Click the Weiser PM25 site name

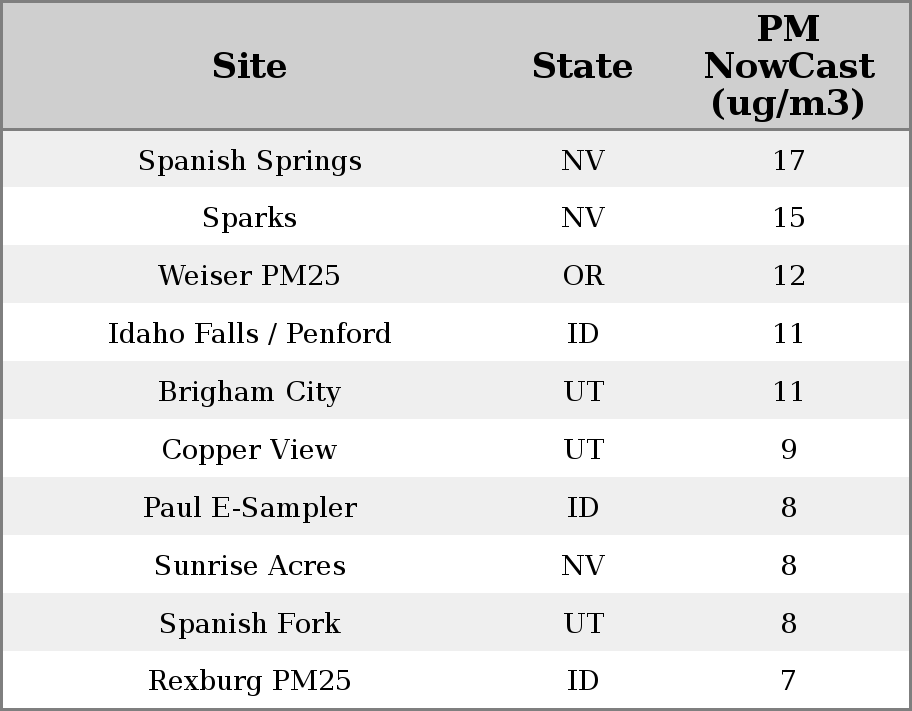pos(249,276)
